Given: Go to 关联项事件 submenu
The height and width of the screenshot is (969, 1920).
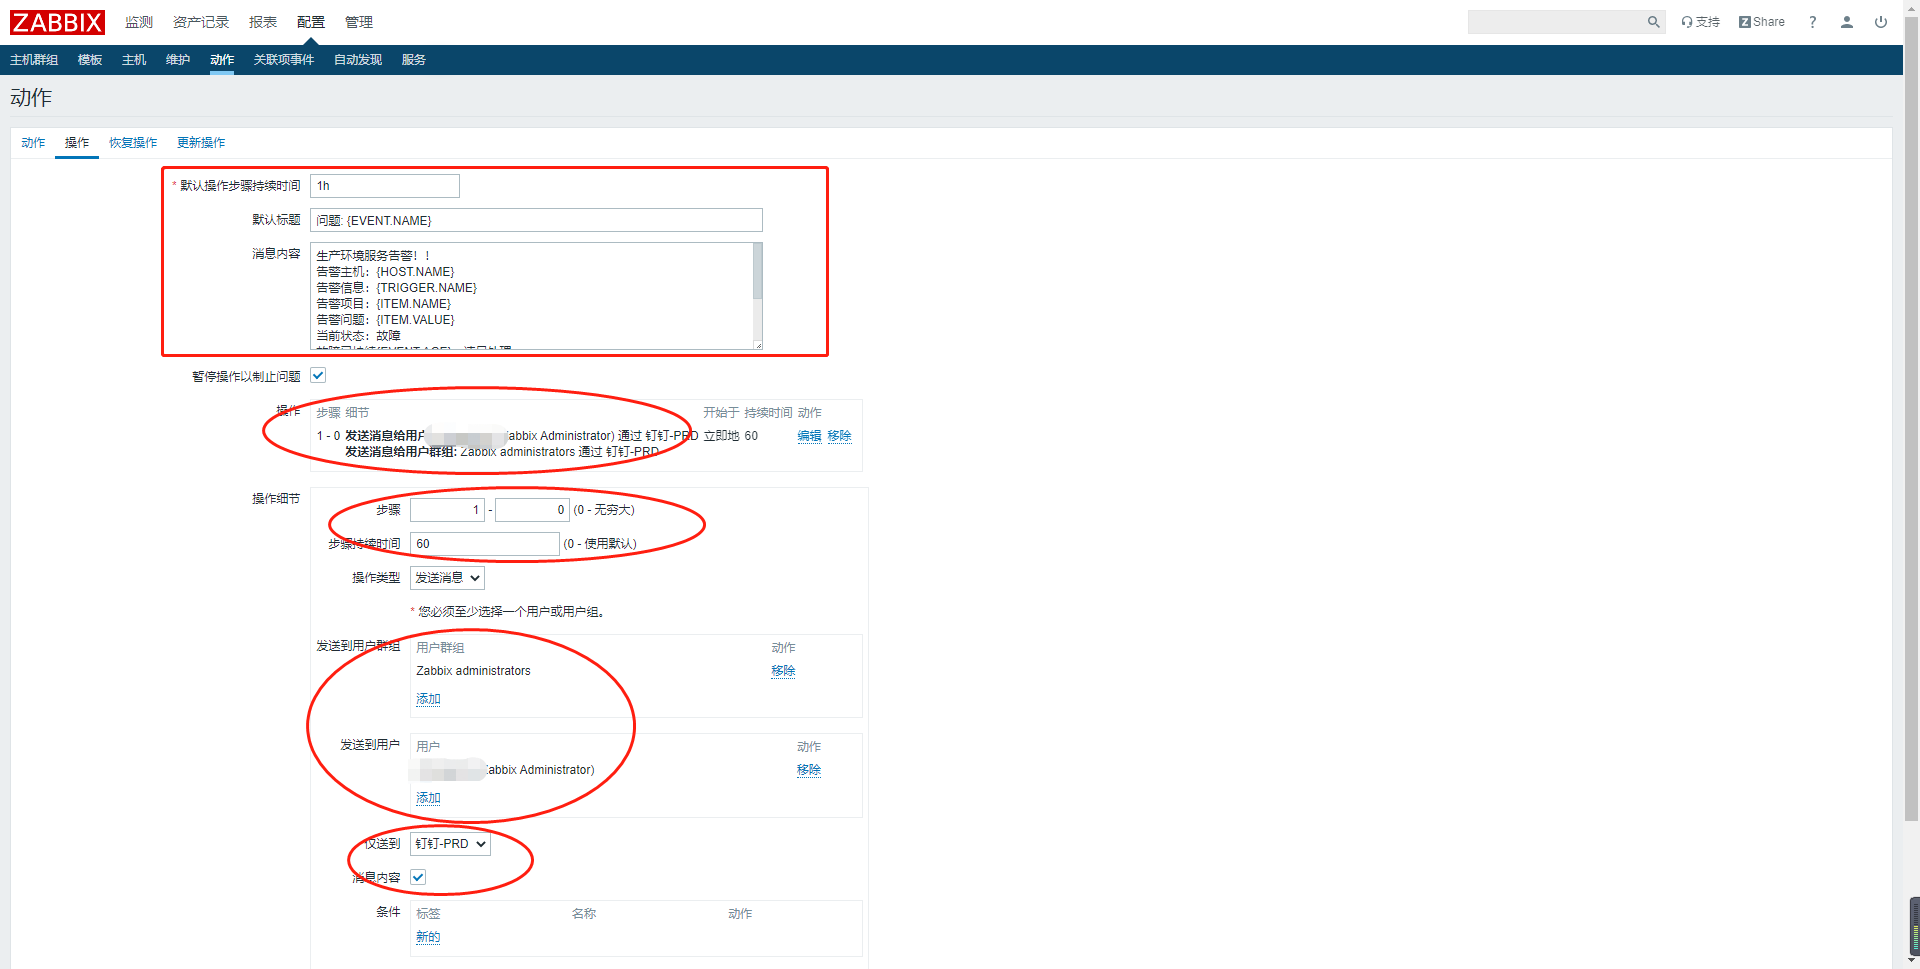Looking at the screenshot, I should 284,60.
